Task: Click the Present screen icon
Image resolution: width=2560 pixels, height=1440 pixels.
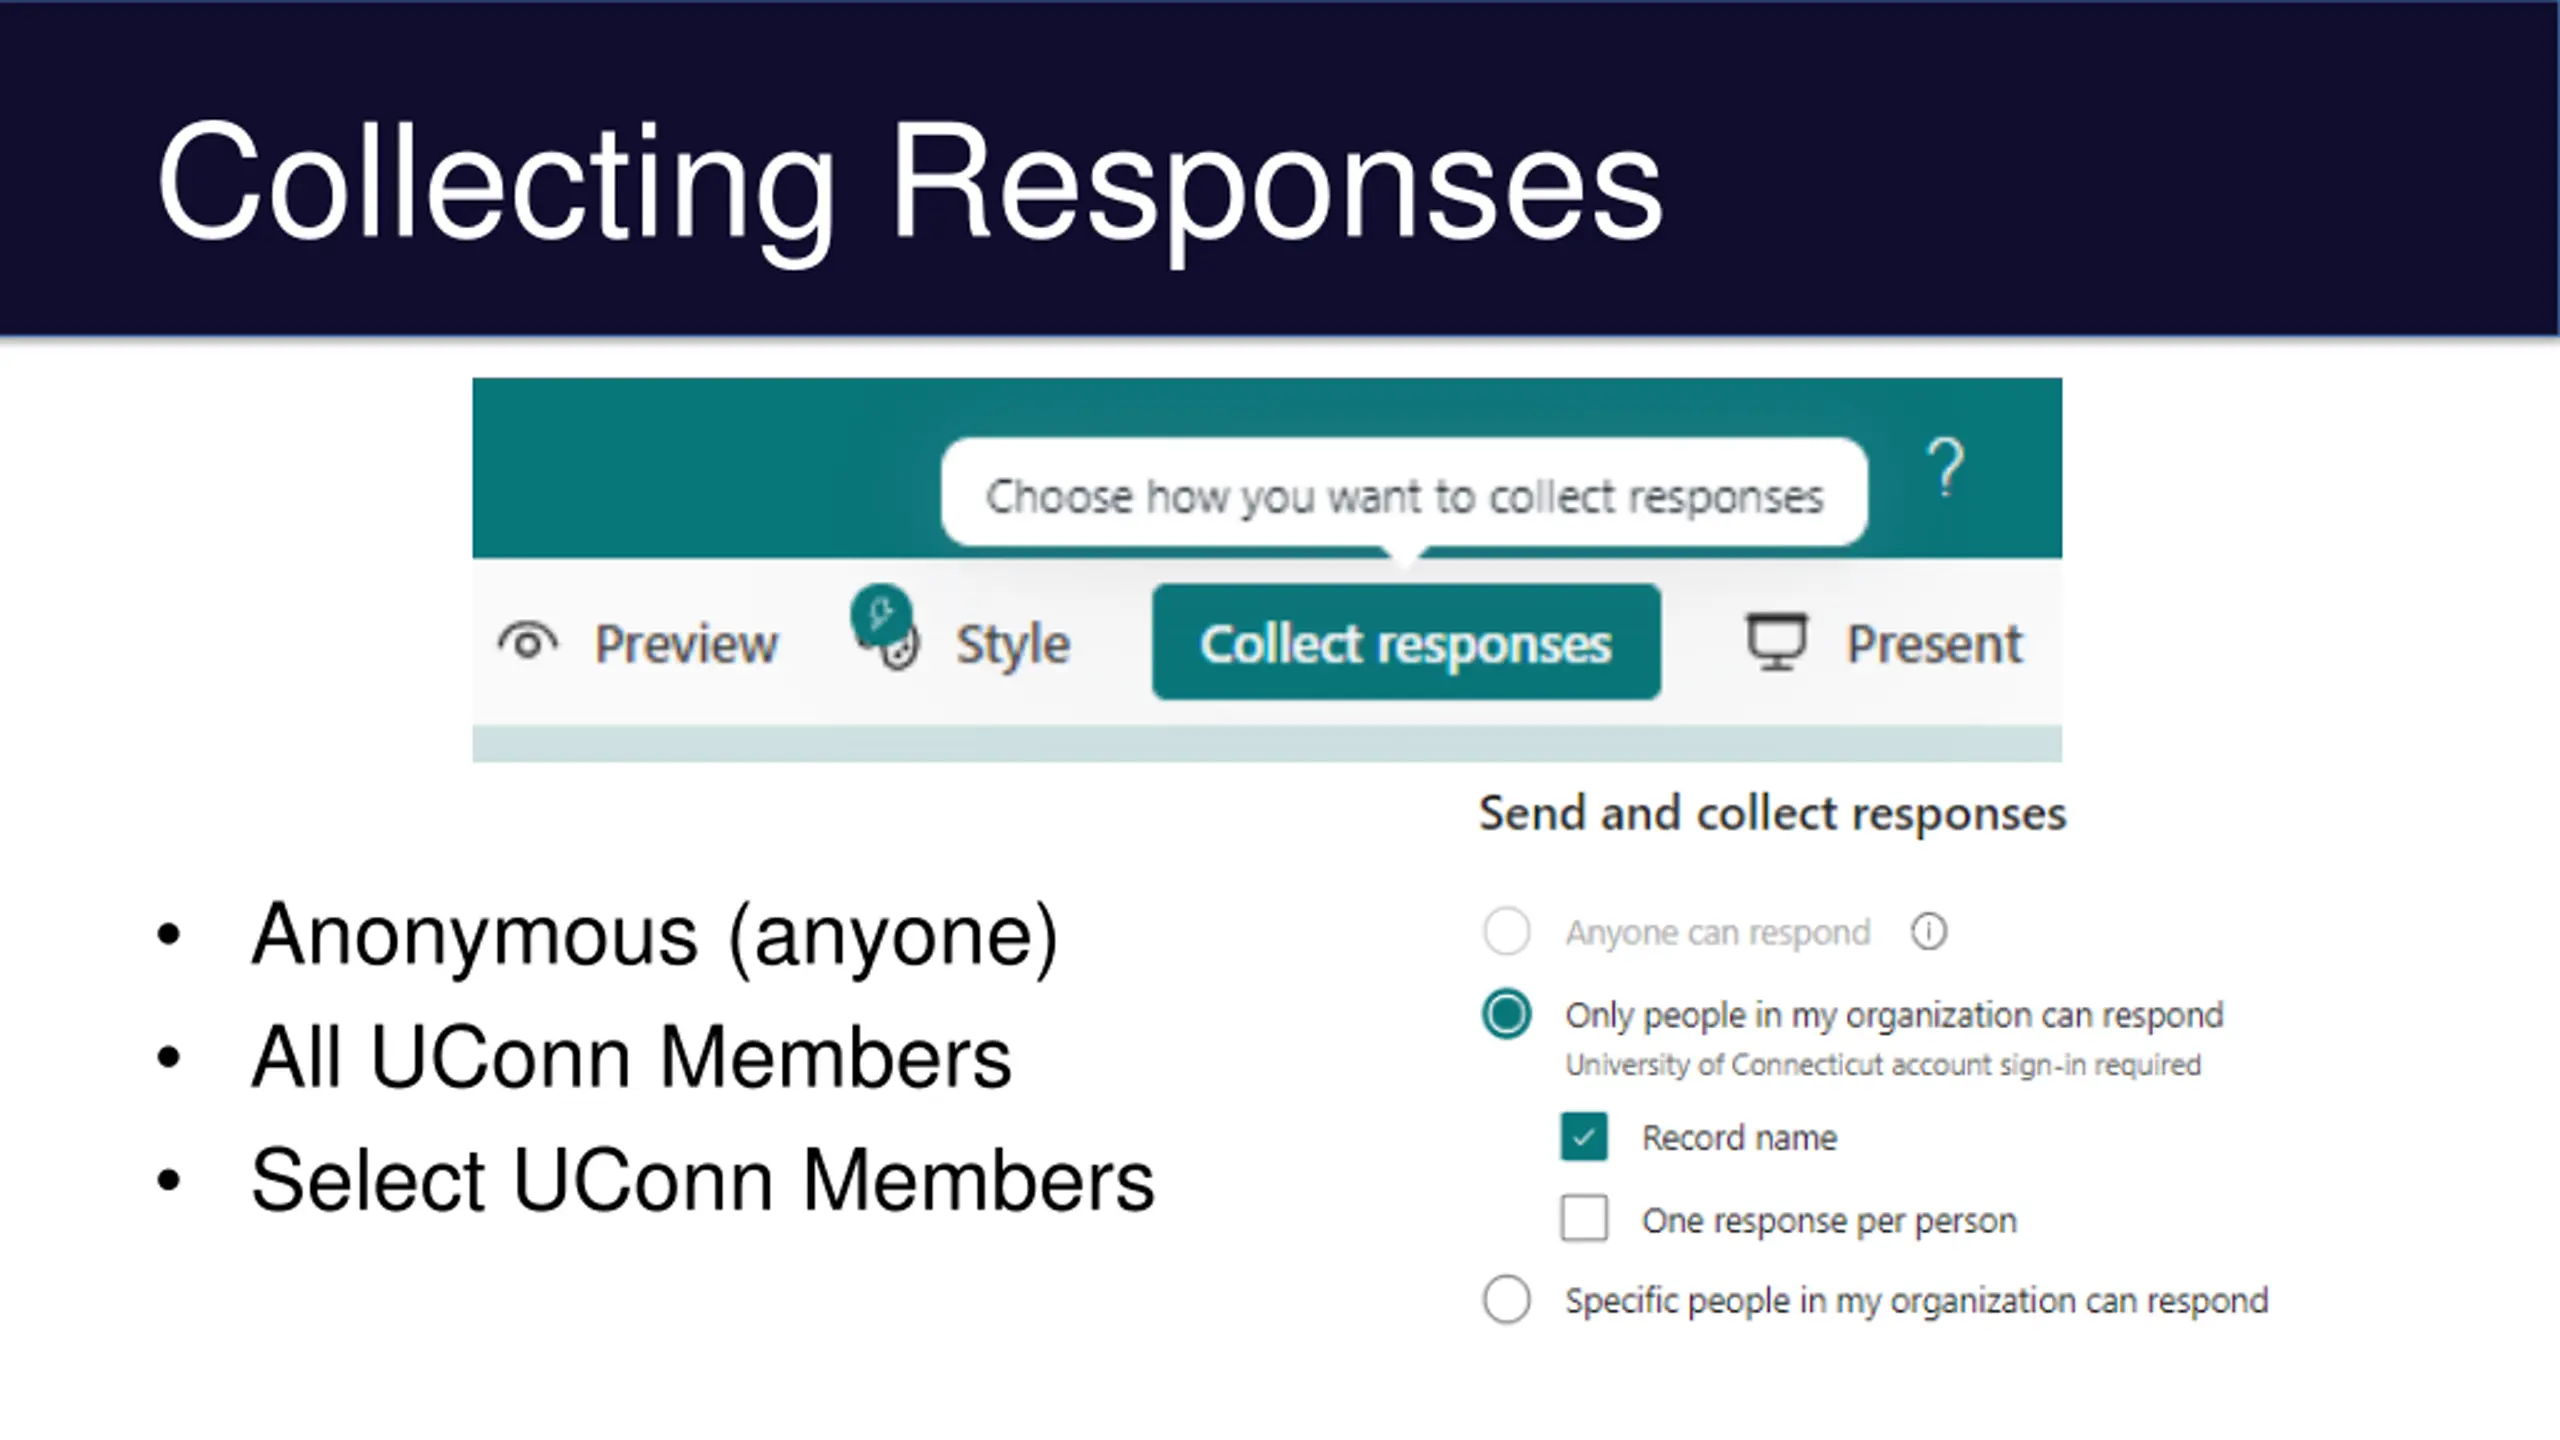Action: tap(1777, 642)
